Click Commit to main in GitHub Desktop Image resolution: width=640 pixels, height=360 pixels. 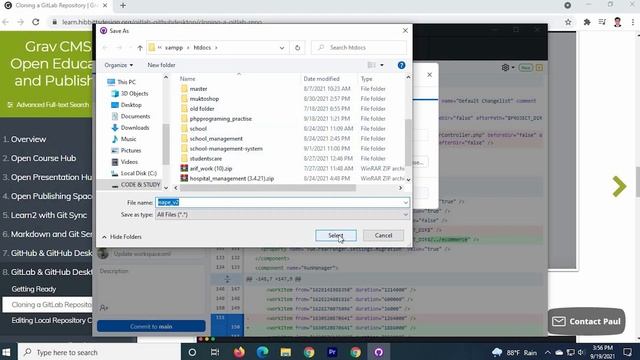click(x=151, y=327)
